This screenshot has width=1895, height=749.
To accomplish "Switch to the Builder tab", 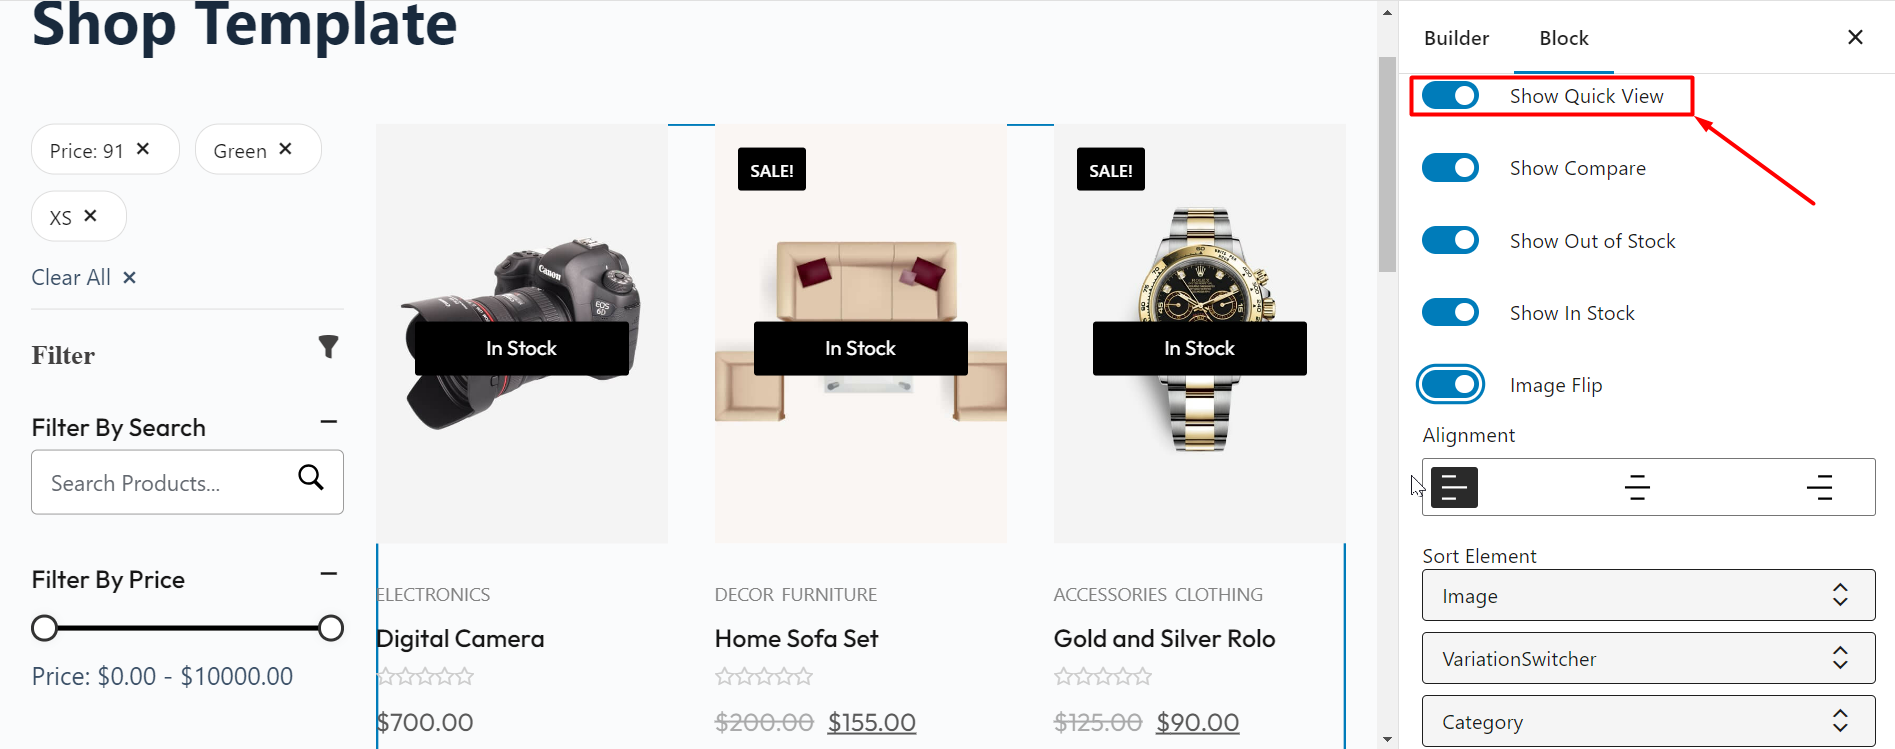I will (x=1456, y=38).
